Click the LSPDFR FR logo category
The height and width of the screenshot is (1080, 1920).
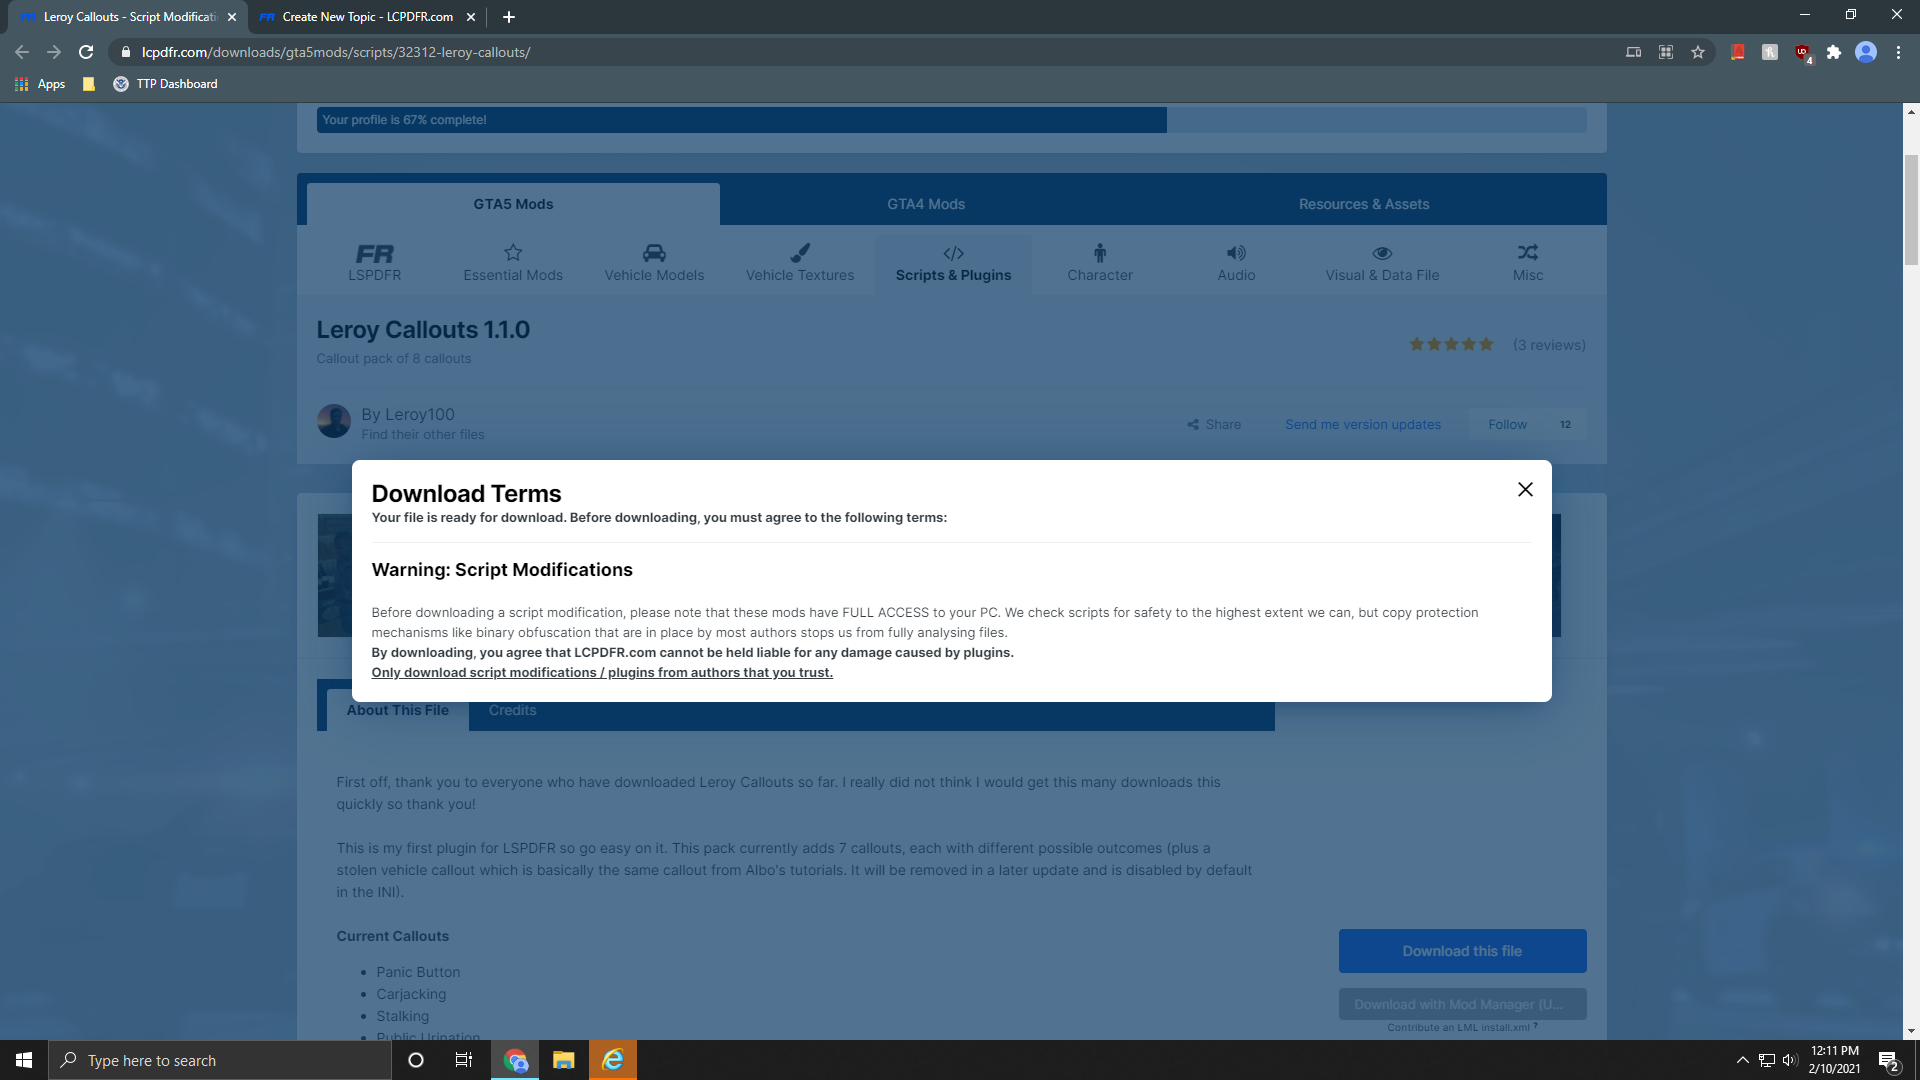pyautogui.click(x=375, y=255)
